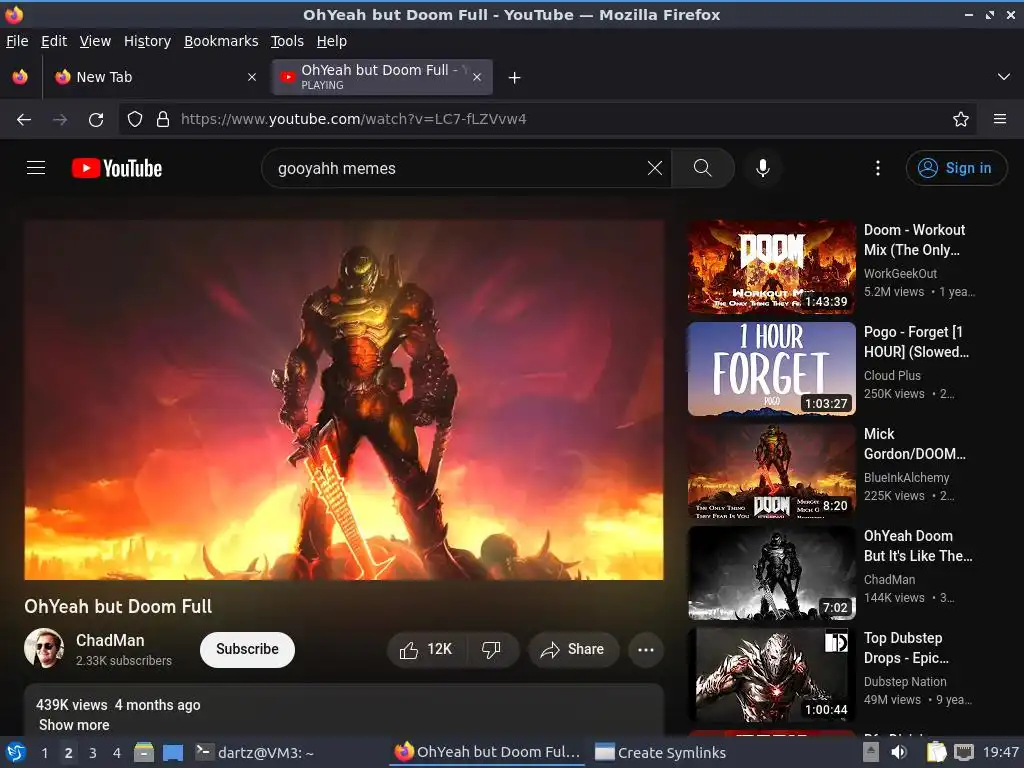The height and width of the screenshot is (768, 1024).
Task: Focus the Firefox URL address bar
Action: (x=549, y=119)
